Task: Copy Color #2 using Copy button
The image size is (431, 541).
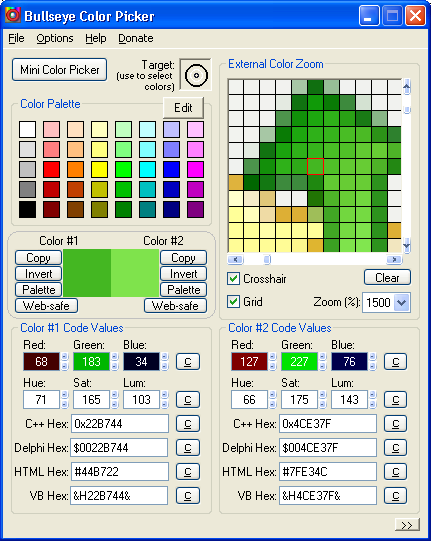Action: tap(183, 258)
